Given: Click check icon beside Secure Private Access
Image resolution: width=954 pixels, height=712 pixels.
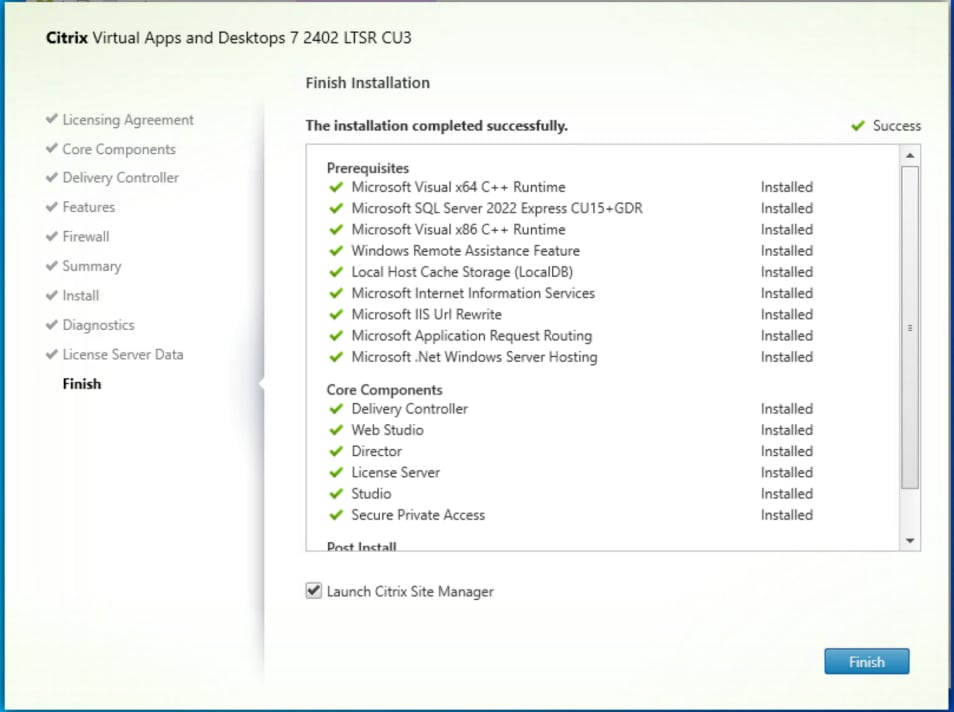Looking at the screenshot, I should pyautogui.click(x=336, y=515).
